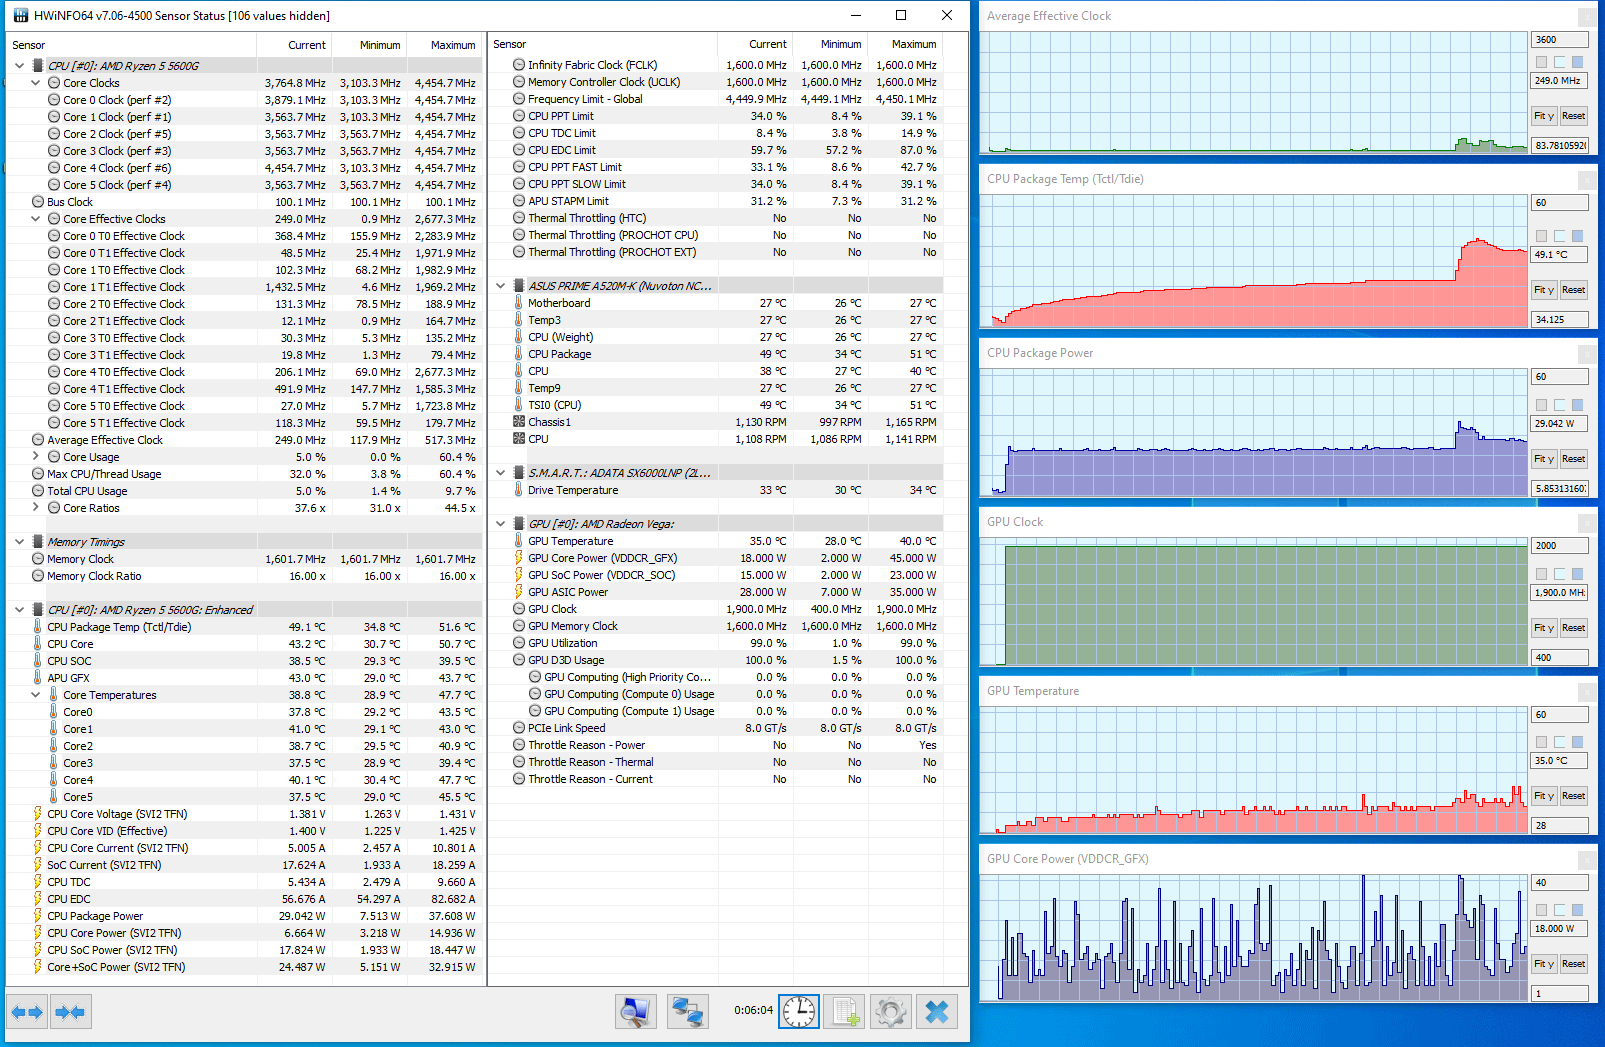Reset the elapsed time clock icon
This screenshot has height=1047, width=1605.
click(x=799, y=1012)
